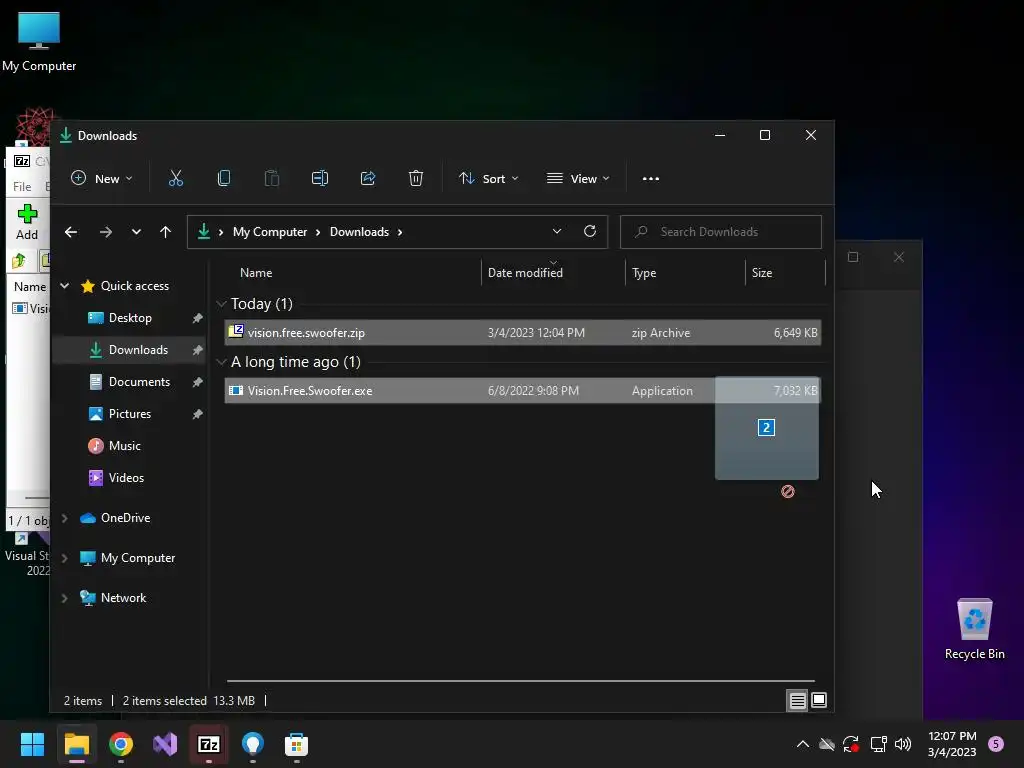Expand the My Computer tree node

65,558
